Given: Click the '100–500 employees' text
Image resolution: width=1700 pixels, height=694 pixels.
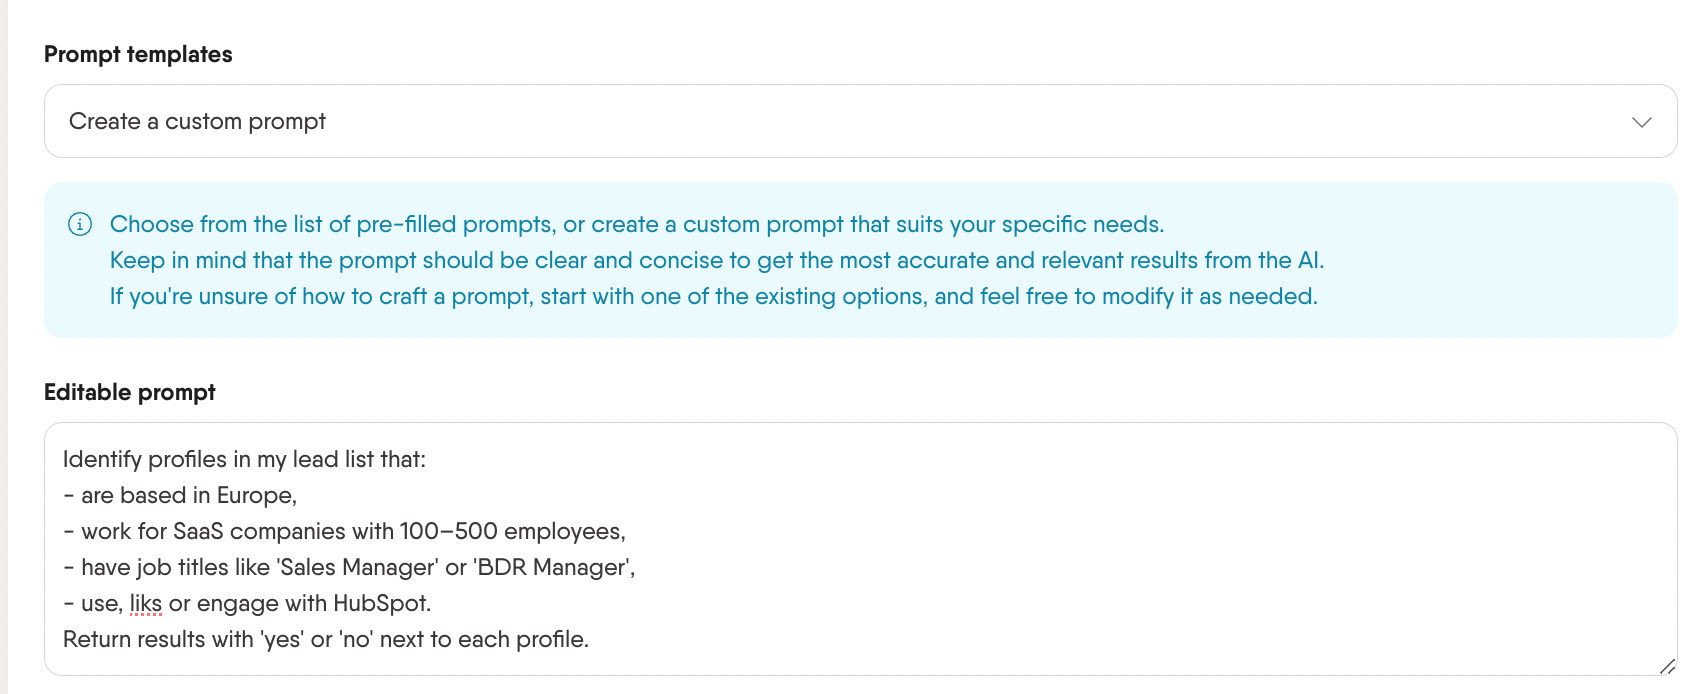Looking at the screenshot, I should tap(513, 531).
